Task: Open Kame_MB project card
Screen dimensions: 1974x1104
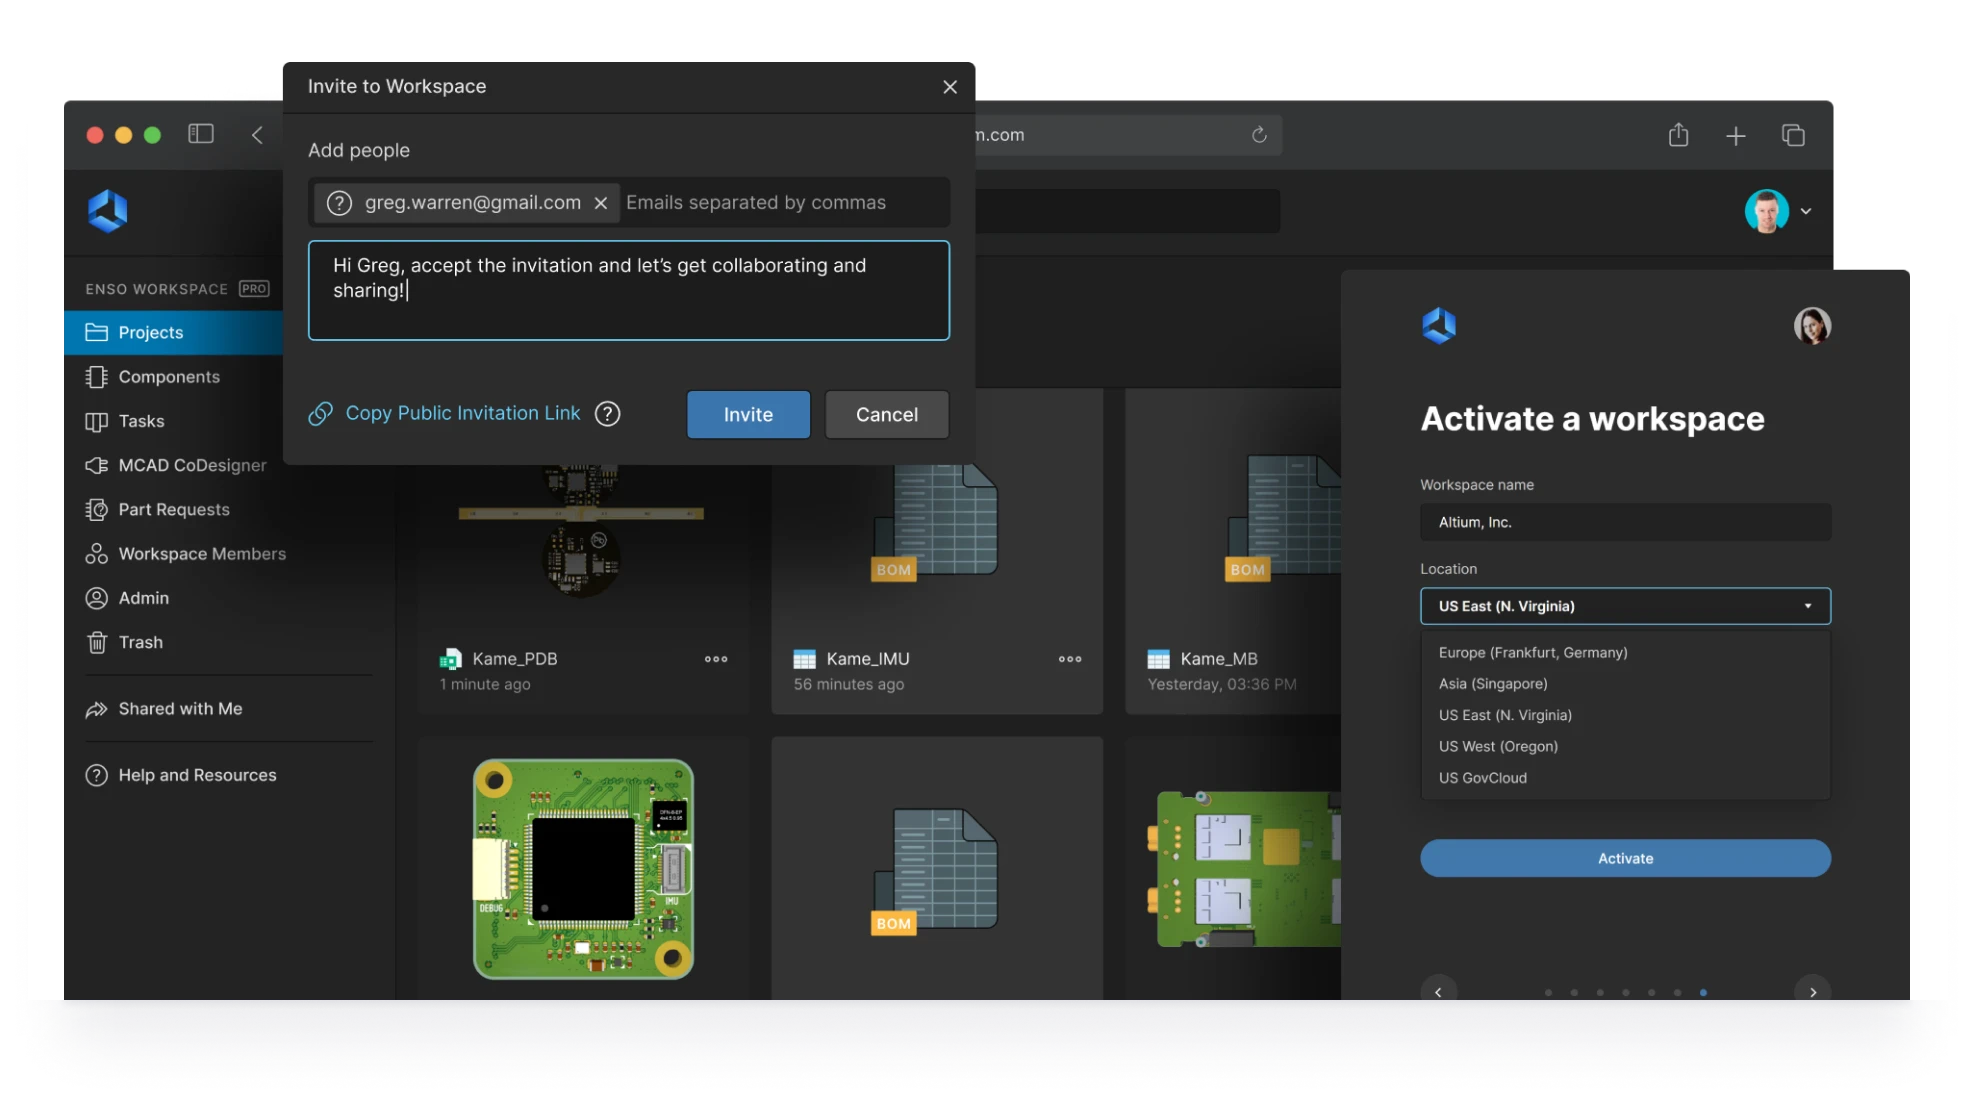Action: tap(1233, 551)
